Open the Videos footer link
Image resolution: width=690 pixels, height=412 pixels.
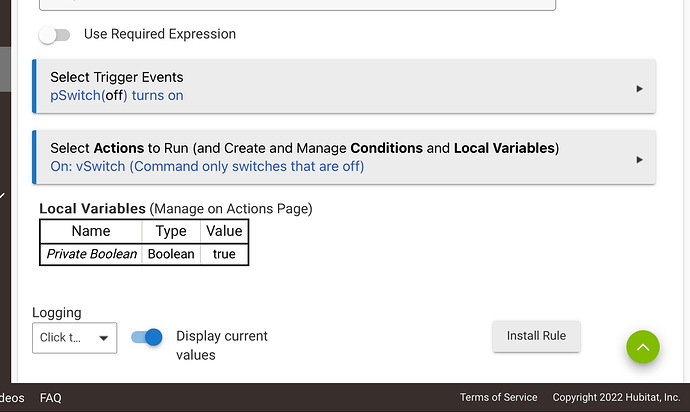pos(12,398)
